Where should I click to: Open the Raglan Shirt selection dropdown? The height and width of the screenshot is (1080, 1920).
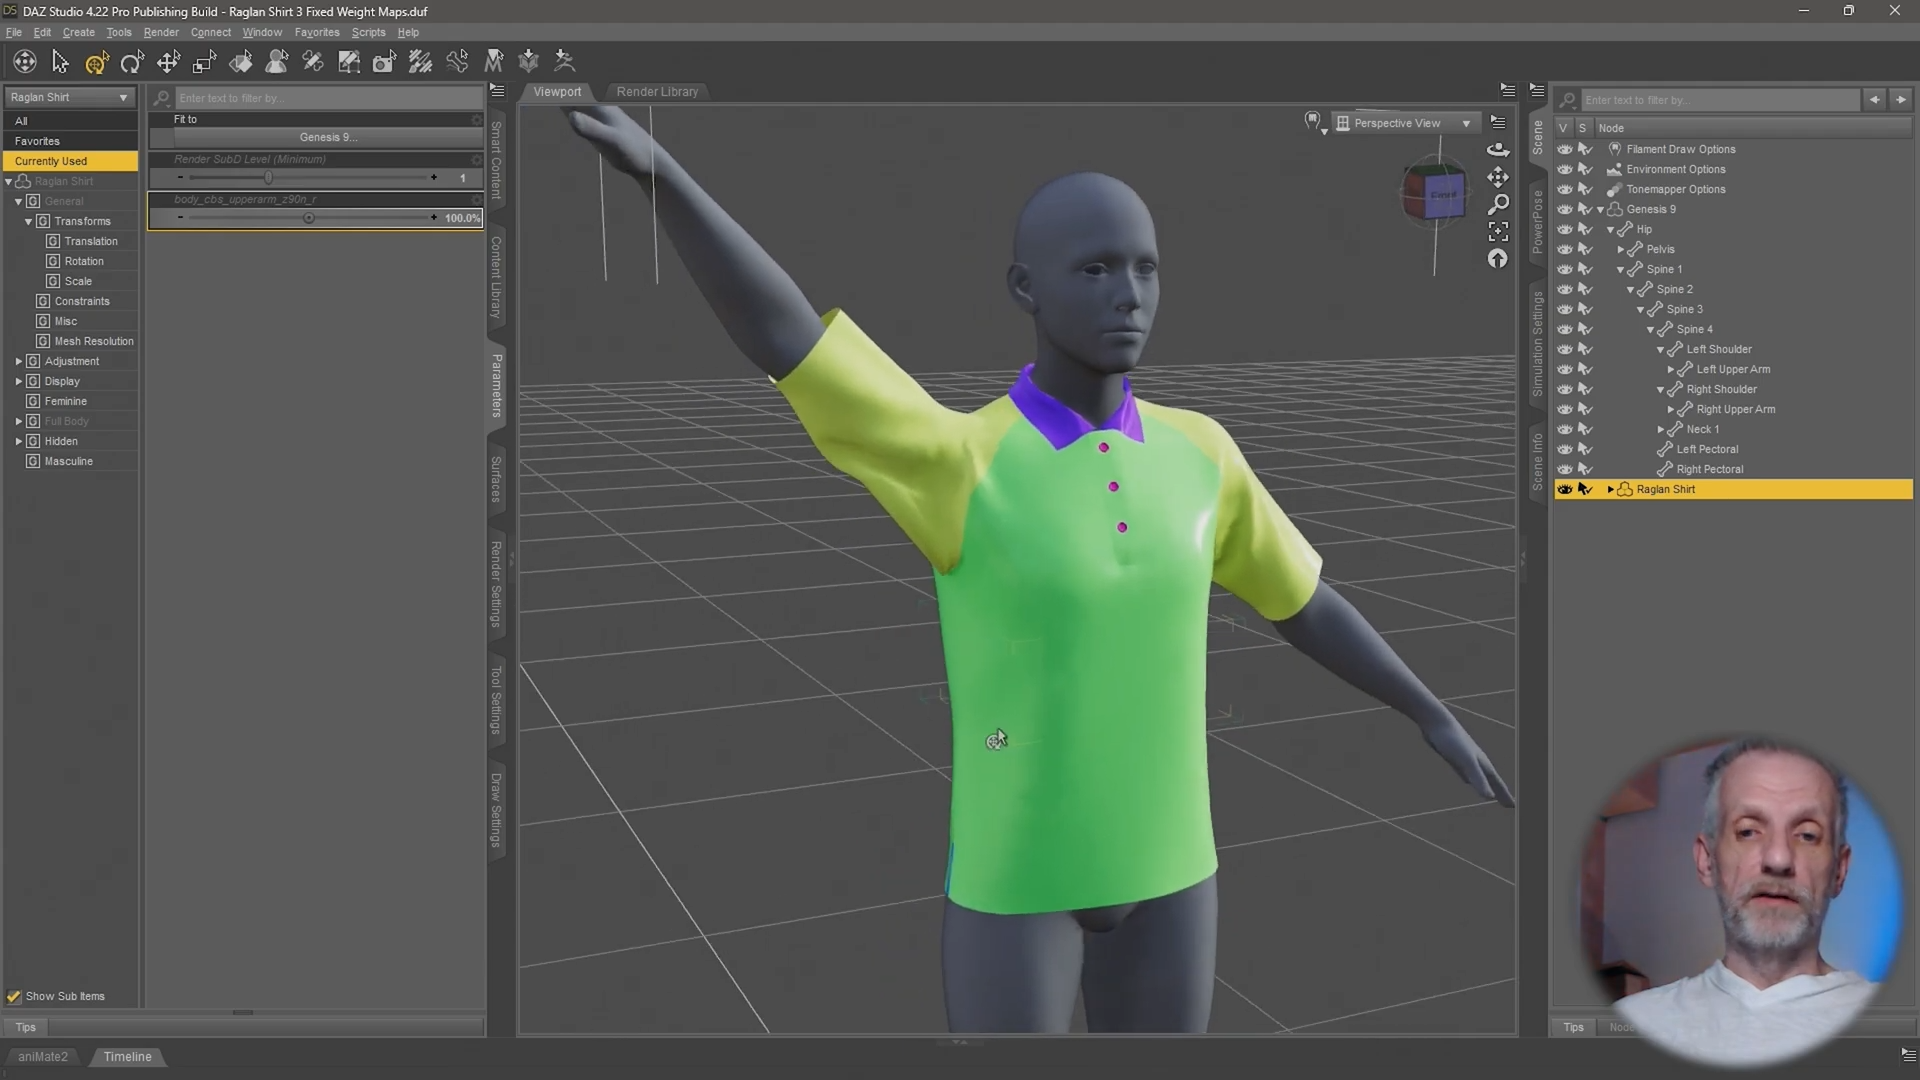point(70,97)
